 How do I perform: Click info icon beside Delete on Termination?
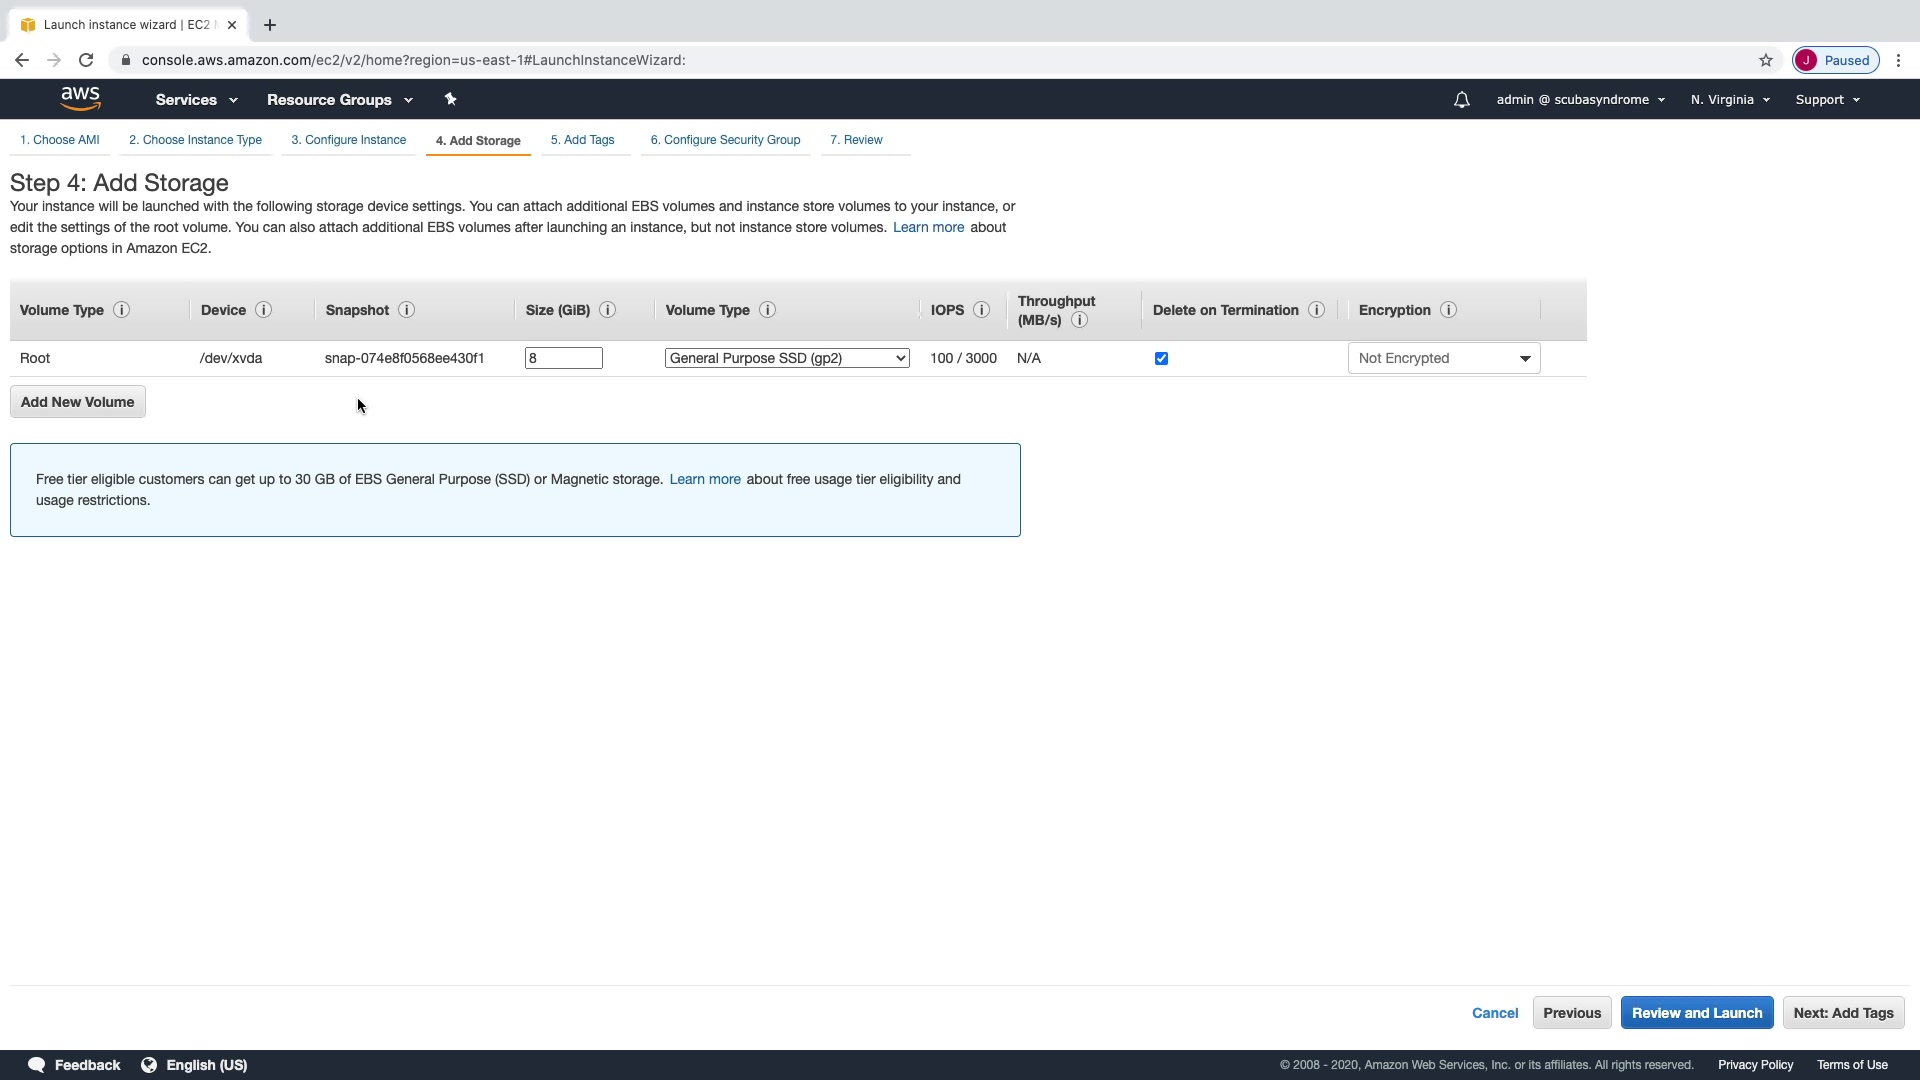(x=1316, y=310)
